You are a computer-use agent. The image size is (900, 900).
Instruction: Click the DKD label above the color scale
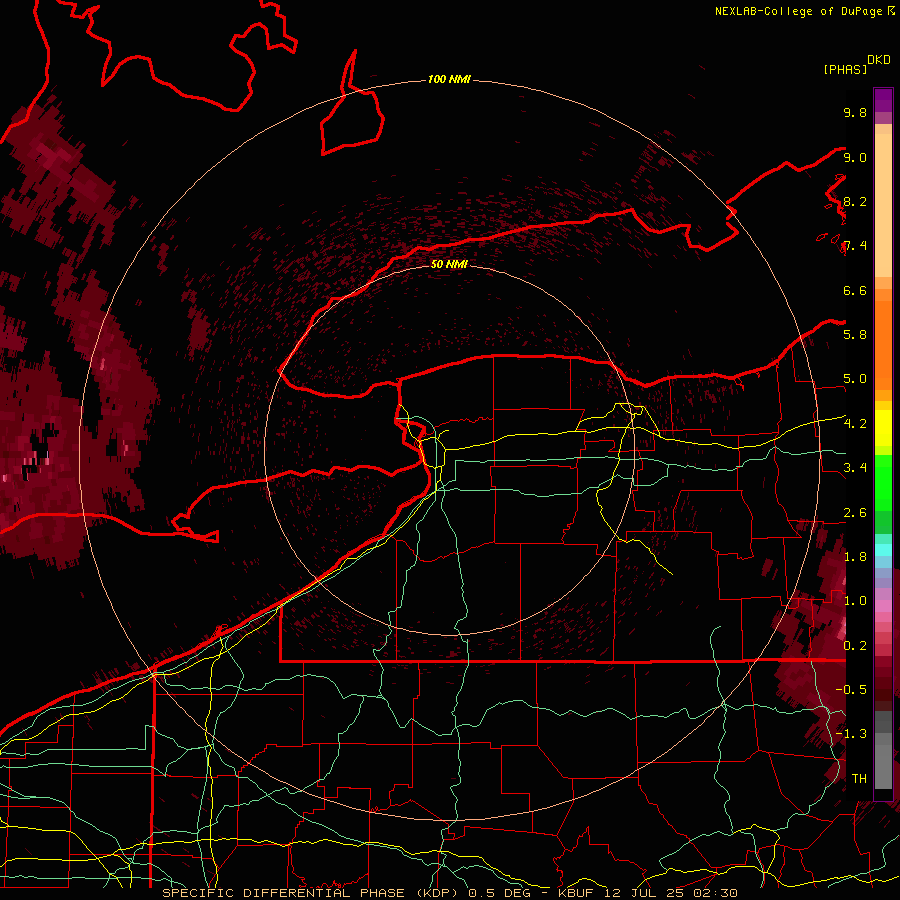(x=878, y=60)
